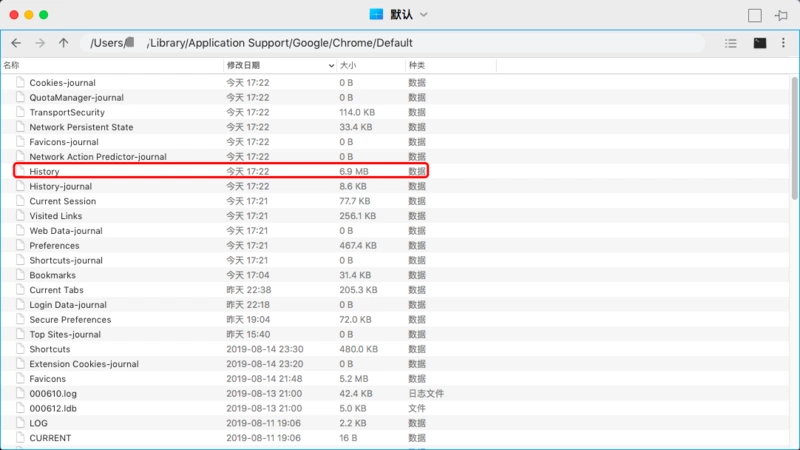Viewport: 800px width, 450px height.
Task: Click the pin window icon
Action: point(781,15)
